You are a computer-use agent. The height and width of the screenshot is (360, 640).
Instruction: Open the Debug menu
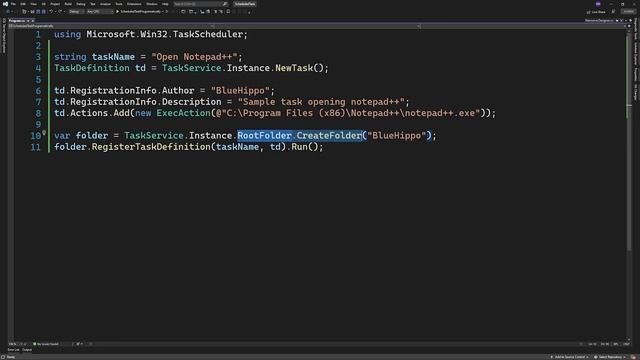[81, 4]
